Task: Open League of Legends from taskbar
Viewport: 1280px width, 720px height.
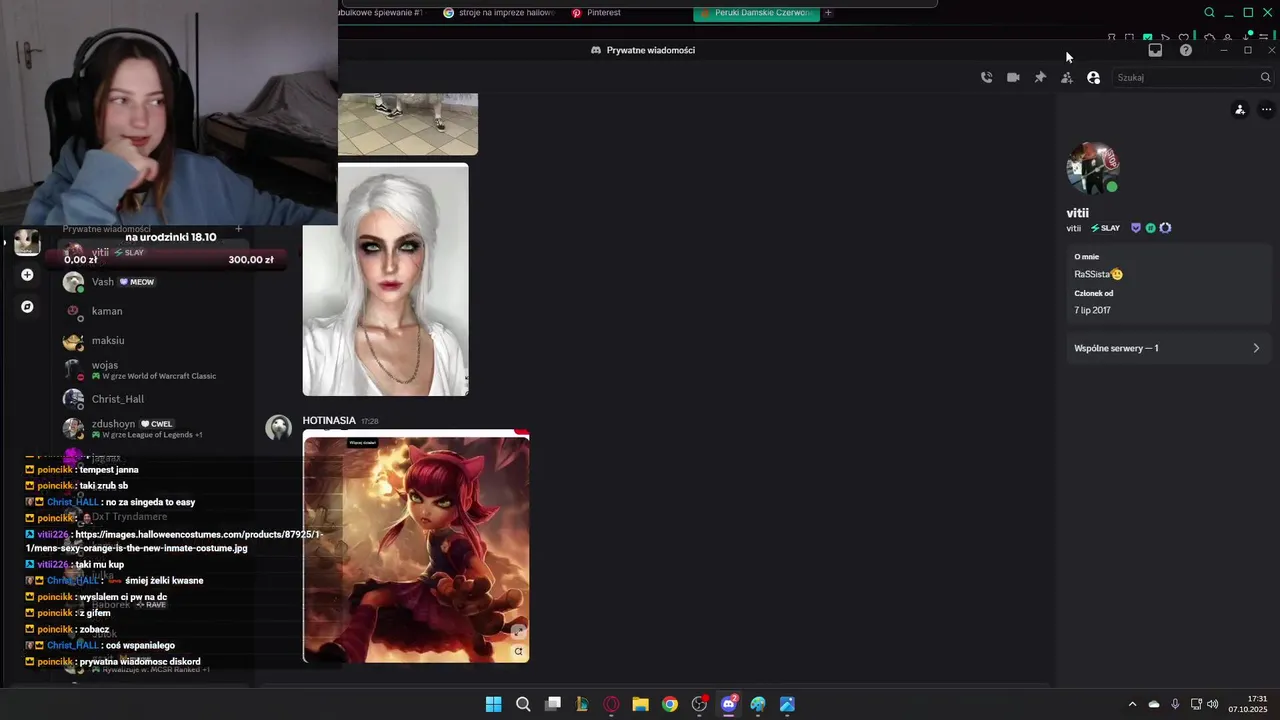Action: (x=582, y=704)
